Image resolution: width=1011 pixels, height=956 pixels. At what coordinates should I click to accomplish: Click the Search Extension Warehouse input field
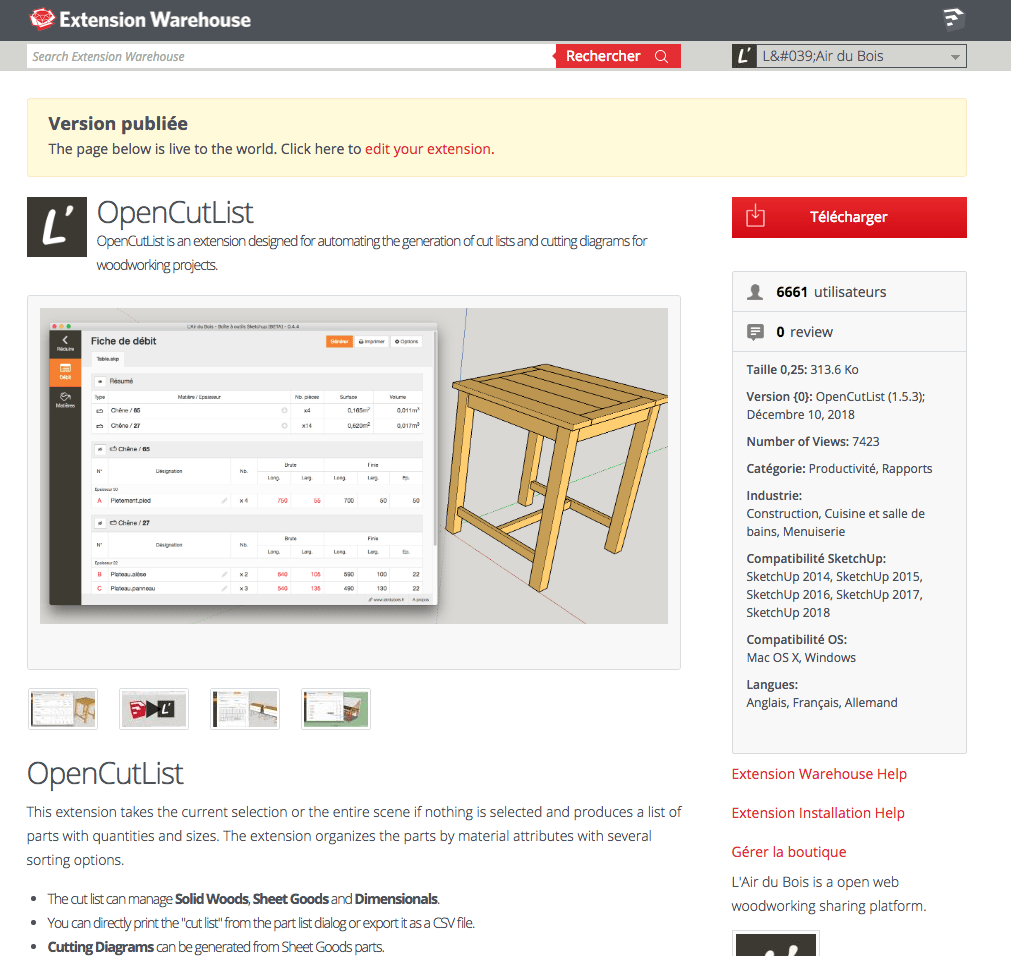coord(291,56)
